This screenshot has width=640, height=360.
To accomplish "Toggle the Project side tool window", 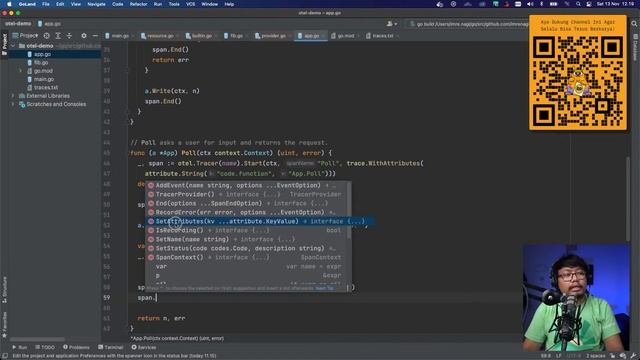I will point(4,43).
